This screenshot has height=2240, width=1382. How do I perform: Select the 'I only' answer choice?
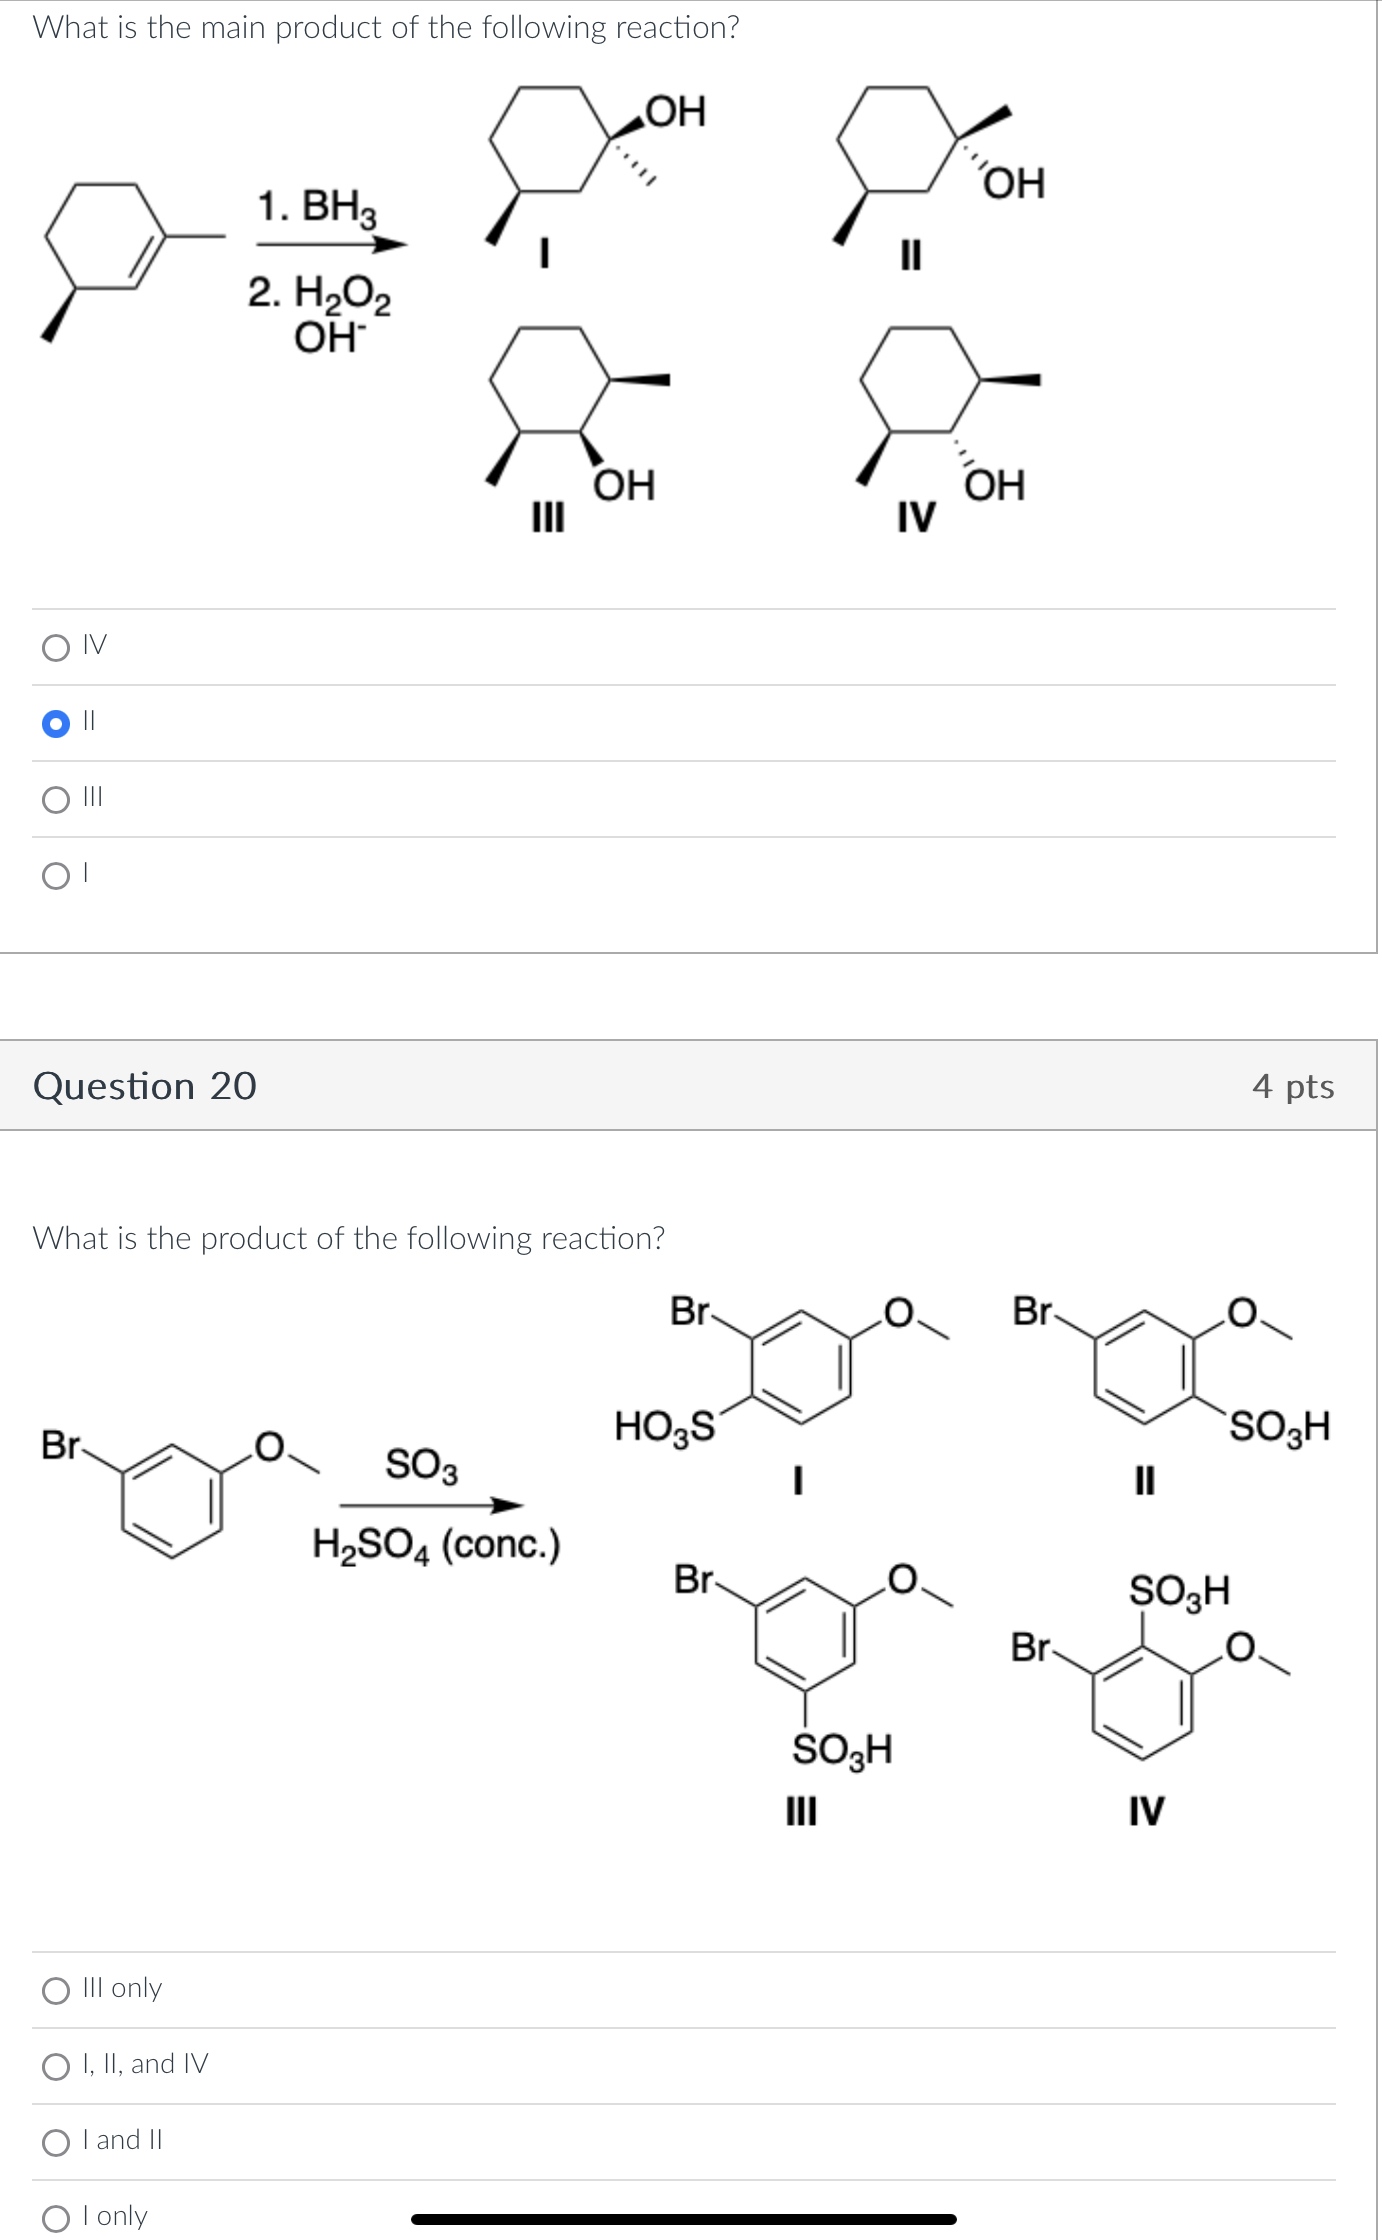(x=56, y=2212)
